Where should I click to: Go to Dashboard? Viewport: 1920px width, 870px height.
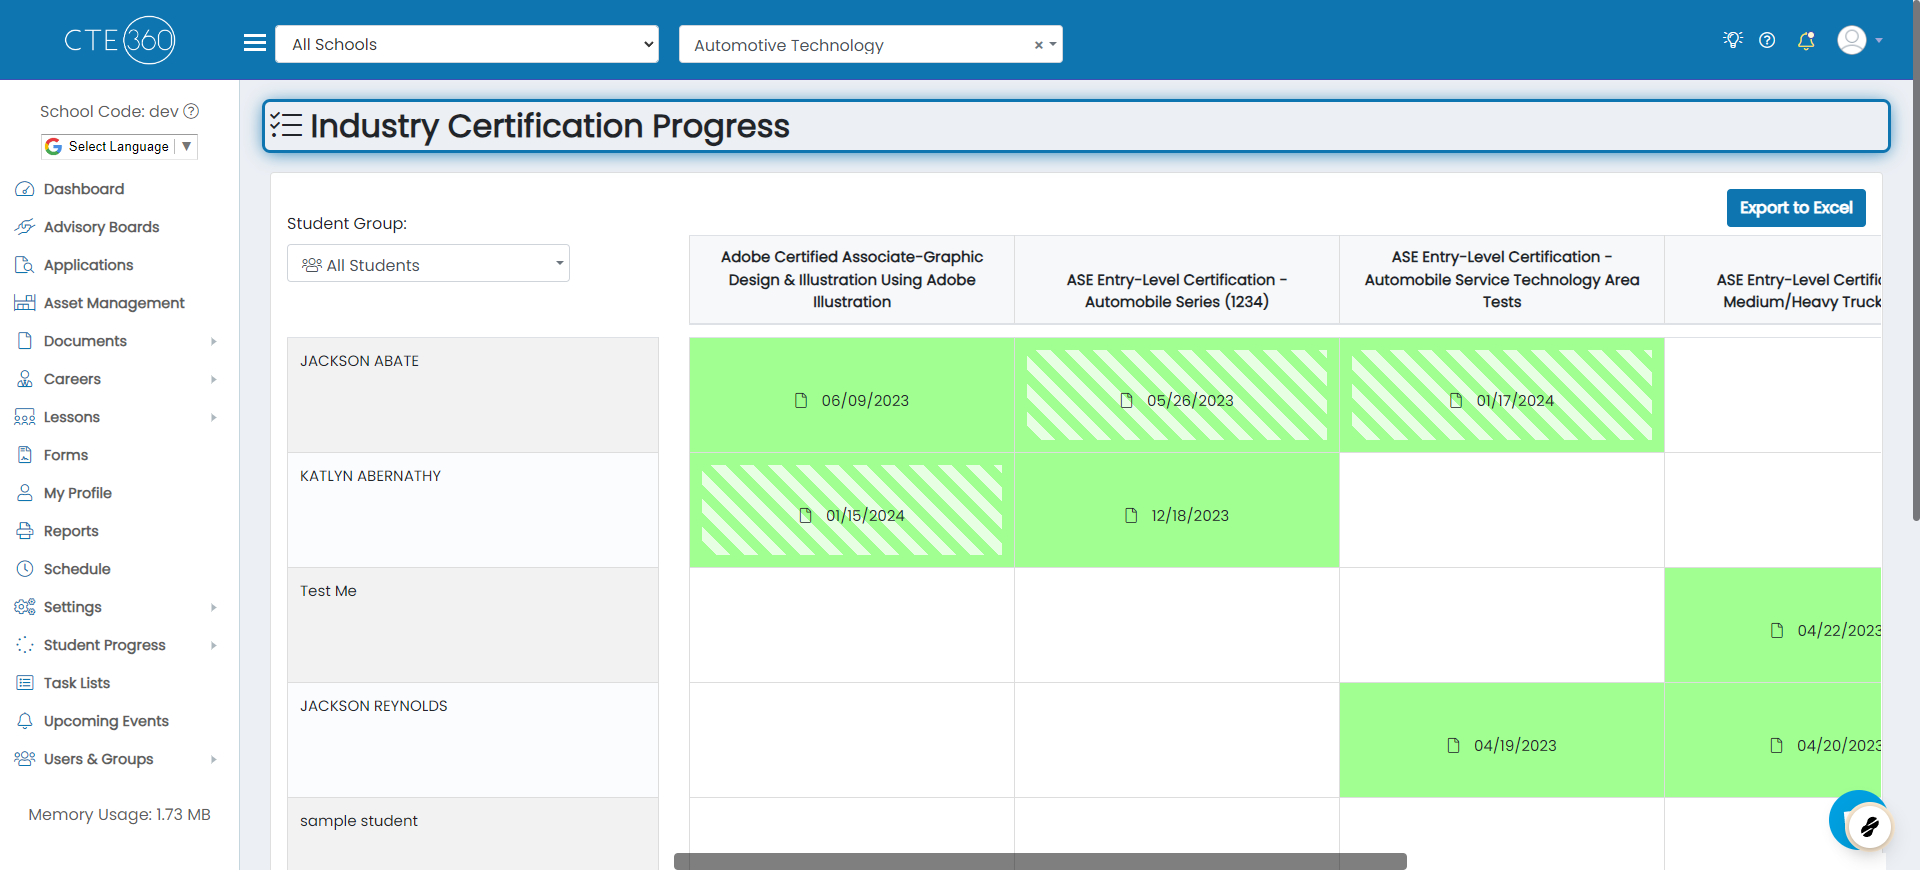[x=84, y=189]
